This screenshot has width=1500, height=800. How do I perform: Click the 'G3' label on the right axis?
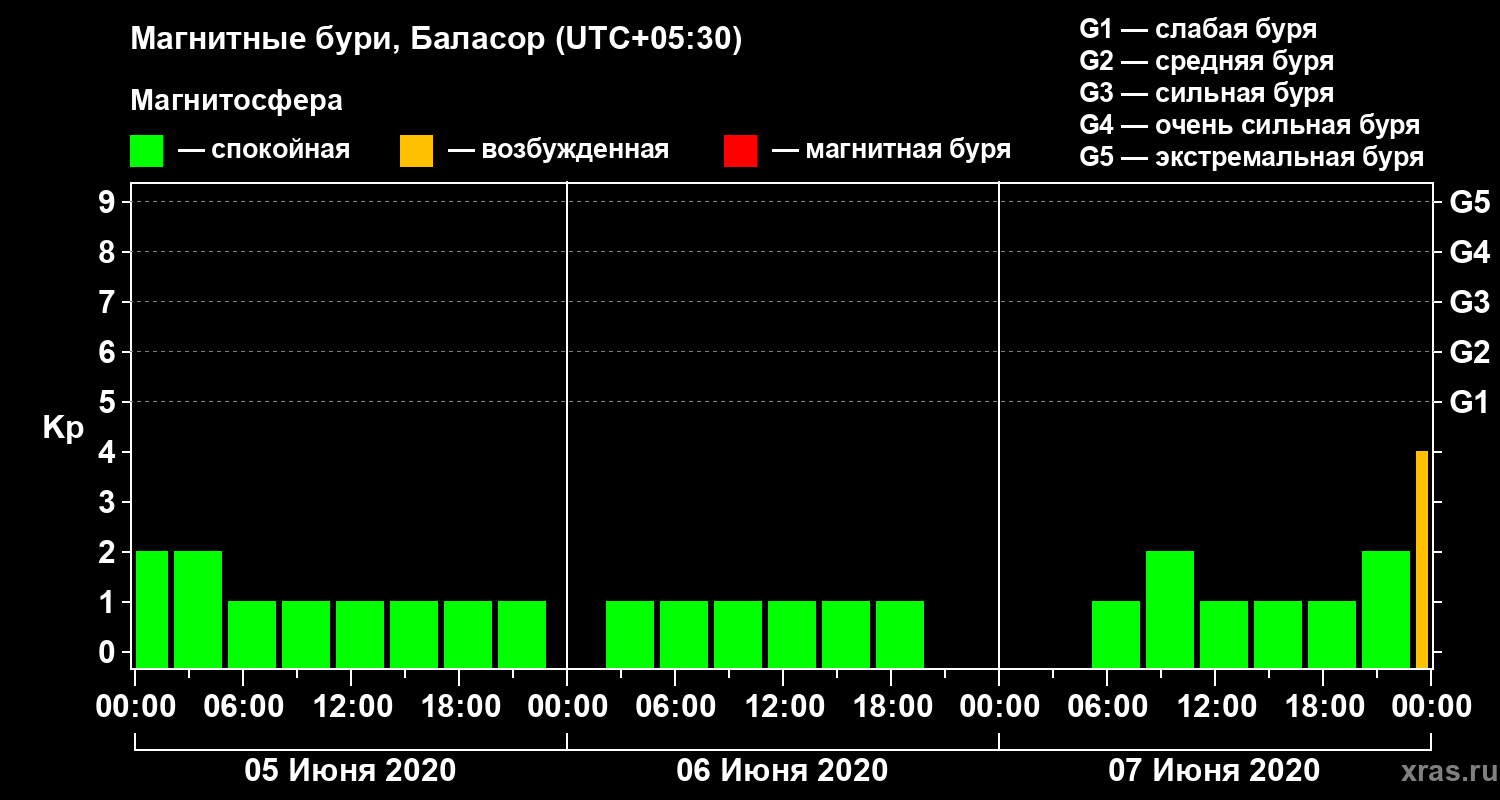click(x=1469, y=302)
